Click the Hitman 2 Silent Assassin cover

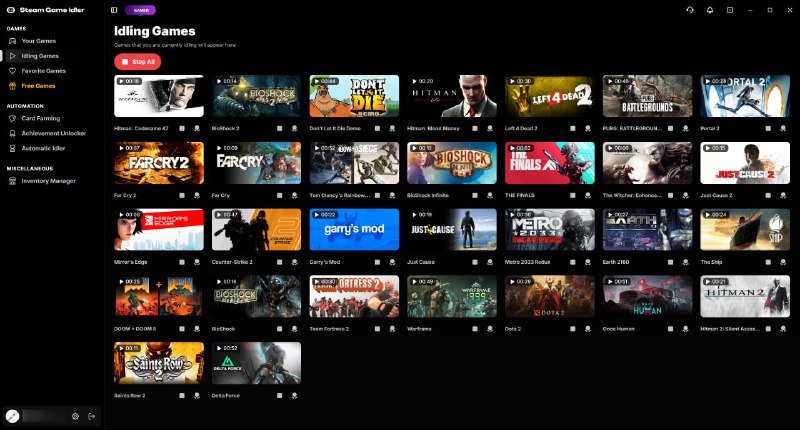(745, 296)
